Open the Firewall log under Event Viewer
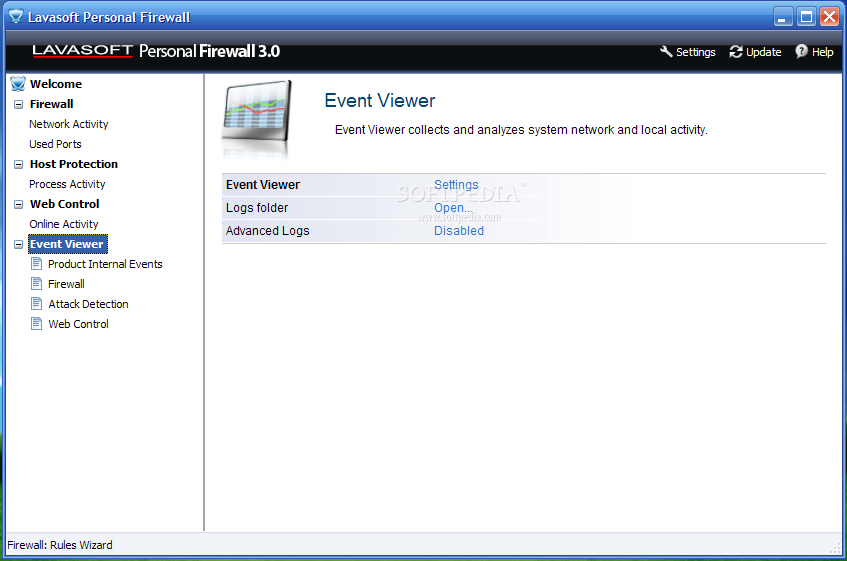 coord(66,283)
